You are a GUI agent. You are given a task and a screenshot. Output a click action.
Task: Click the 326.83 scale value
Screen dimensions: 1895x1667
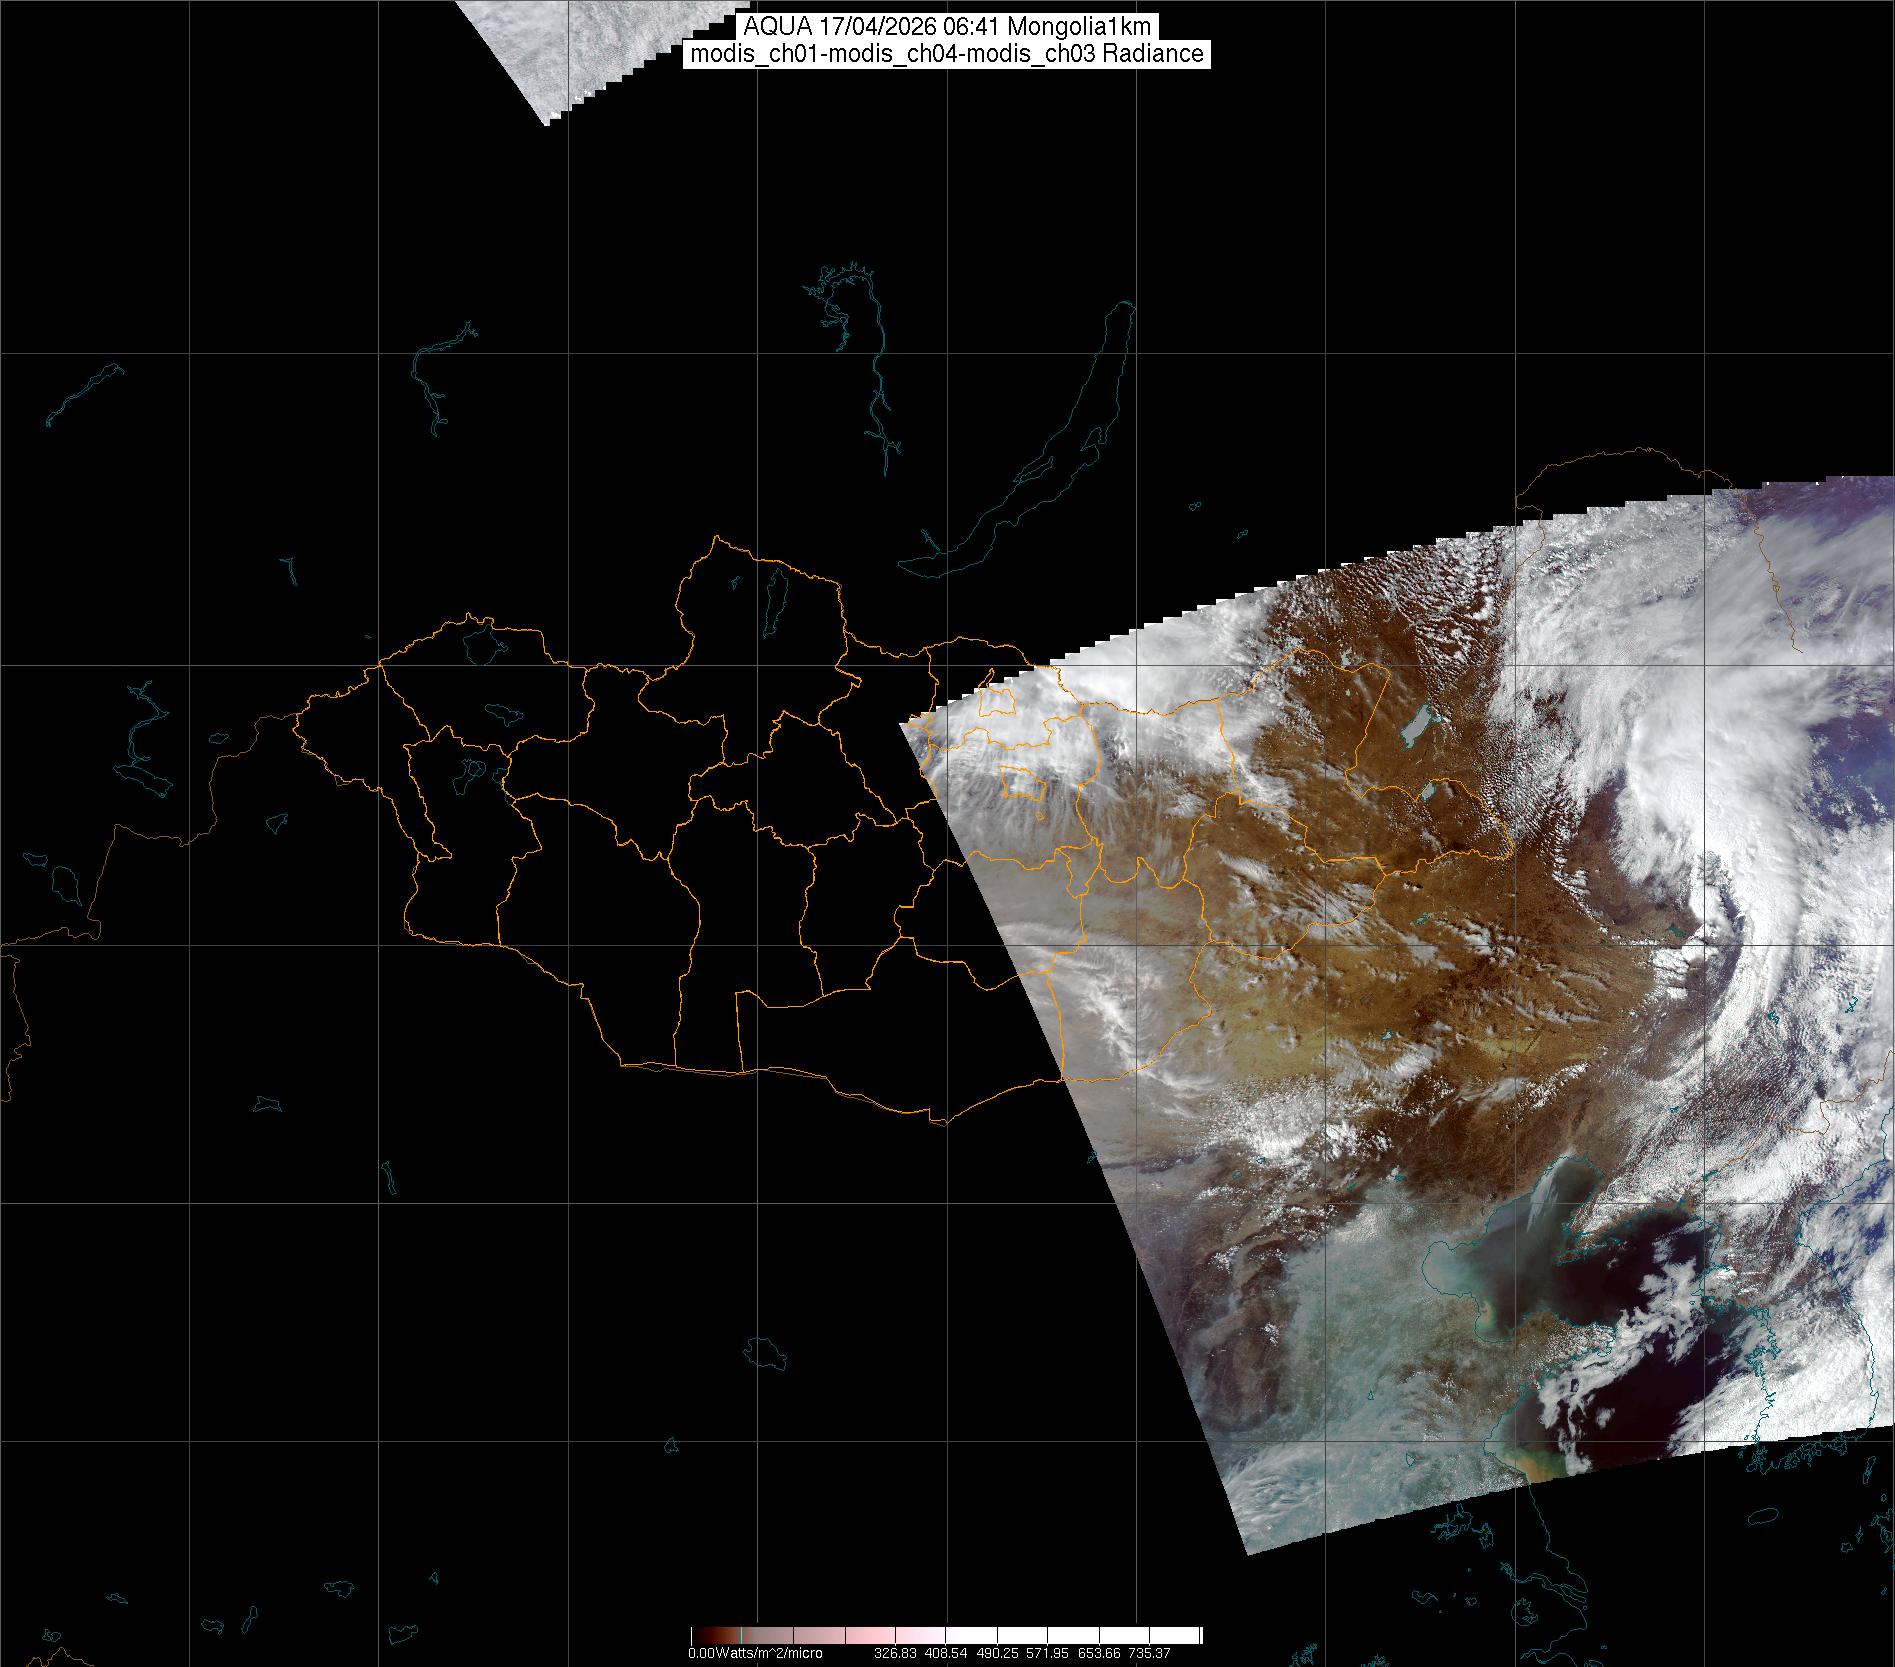pyautogui.click(x=896, y=1653)
